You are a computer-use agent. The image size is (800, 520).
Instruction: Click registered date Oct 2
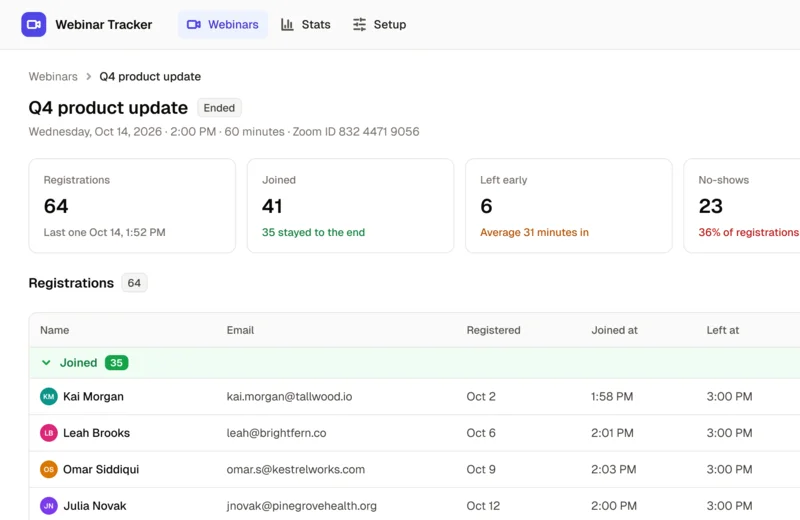tap(481, 397)
